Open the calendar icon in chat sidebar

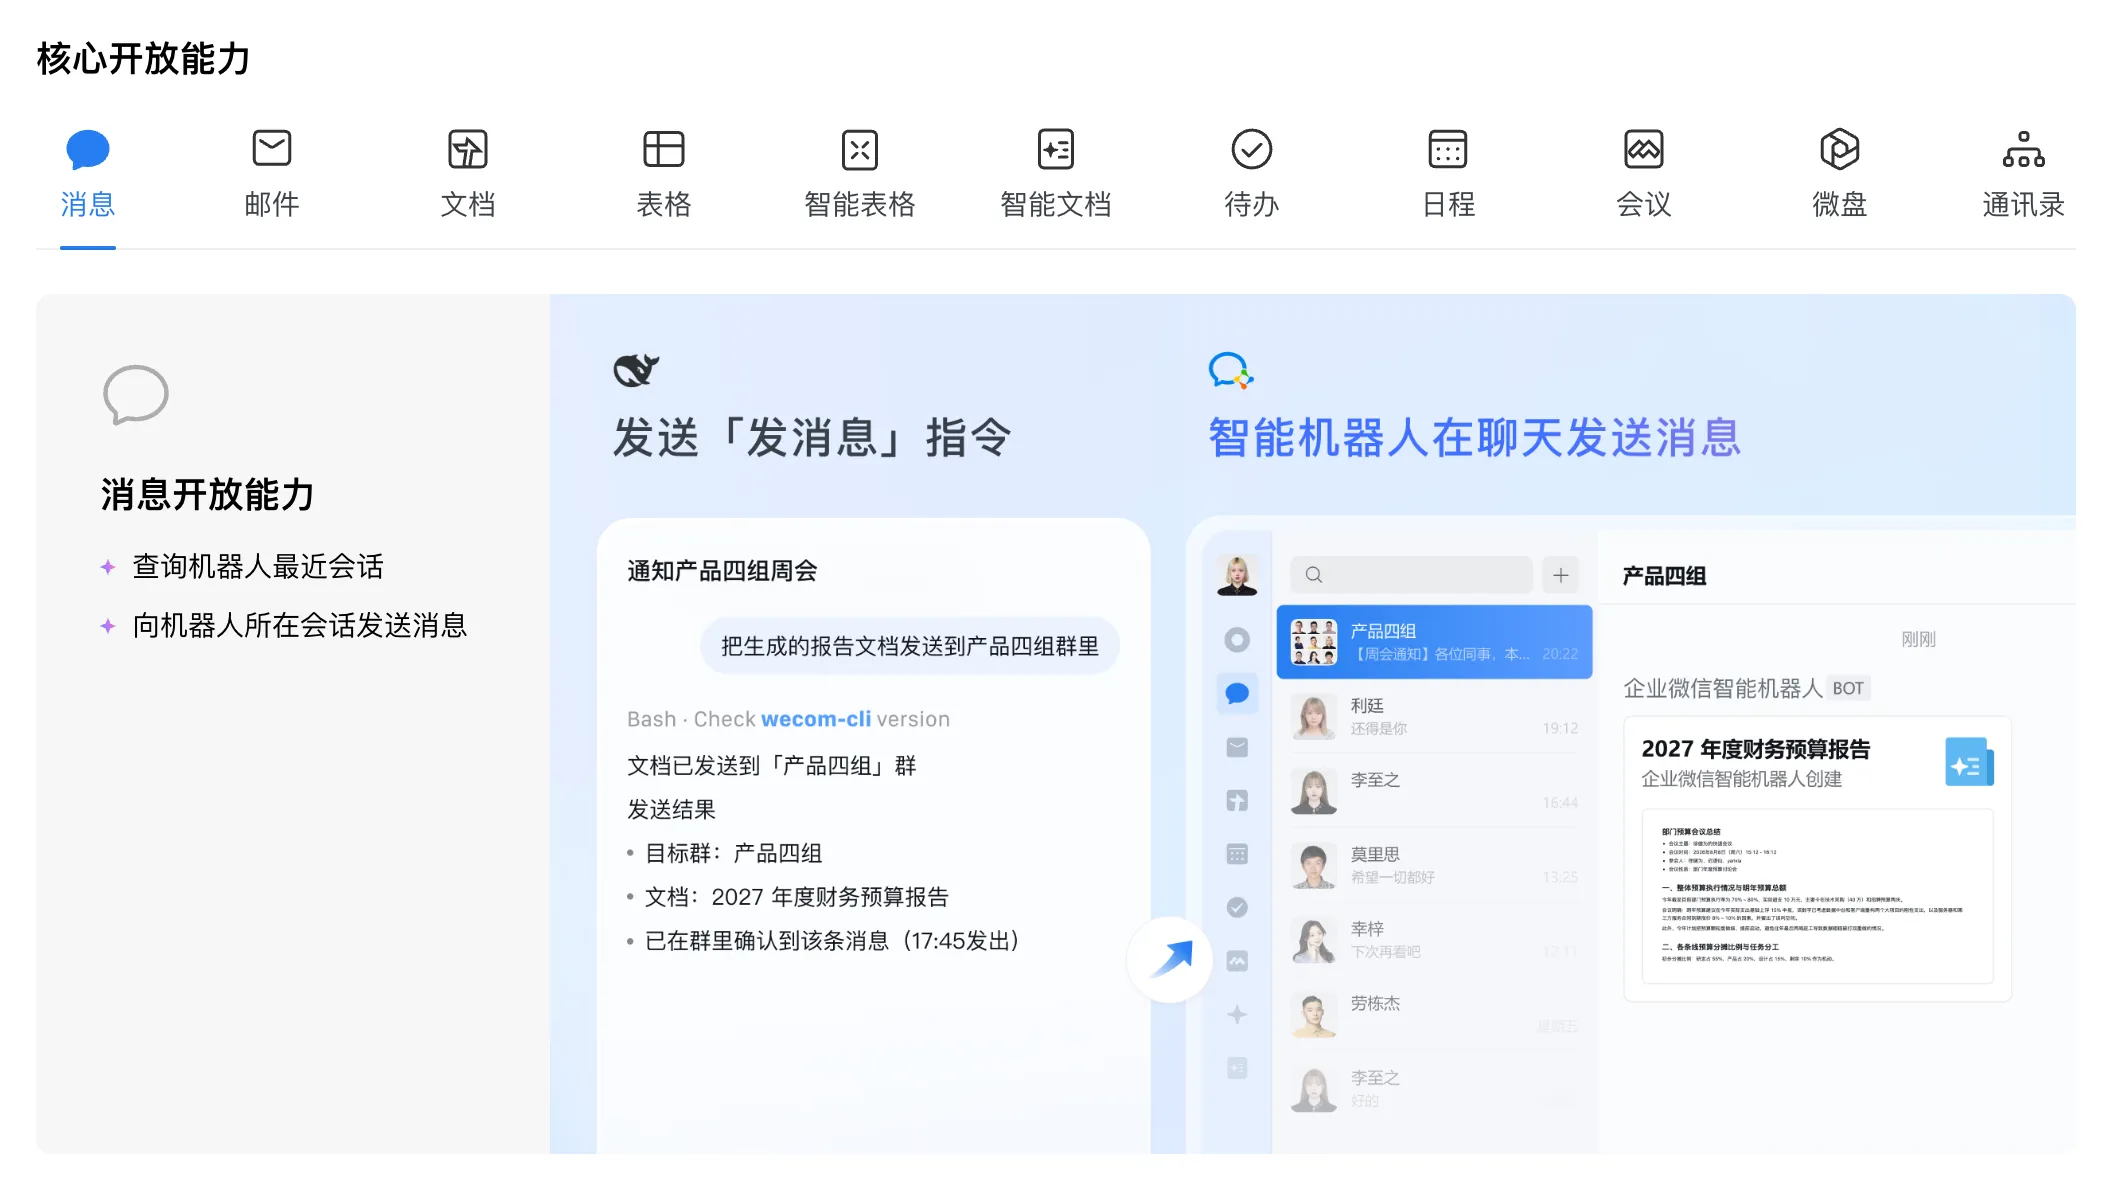1237,854
